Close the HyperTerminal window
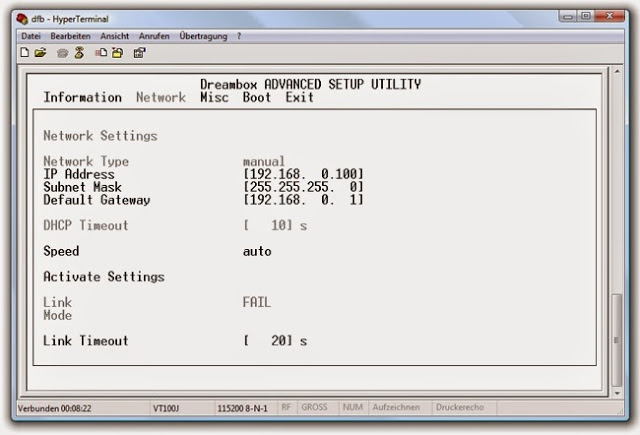The height and width of the screenshot is (435, 640). pos(610,16)
